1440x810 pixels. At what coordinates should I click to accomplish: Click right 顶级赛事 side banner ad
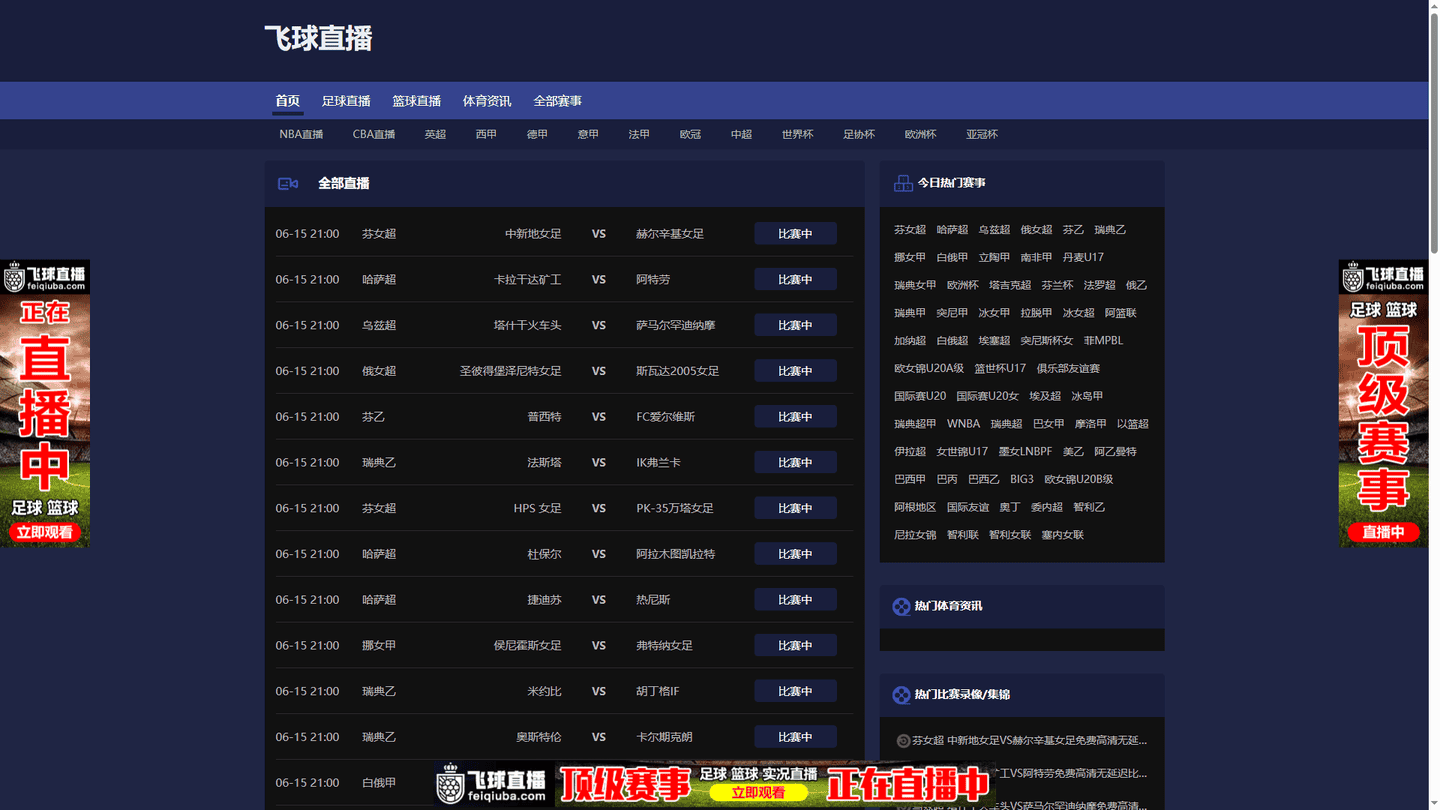click(1383, 403)
